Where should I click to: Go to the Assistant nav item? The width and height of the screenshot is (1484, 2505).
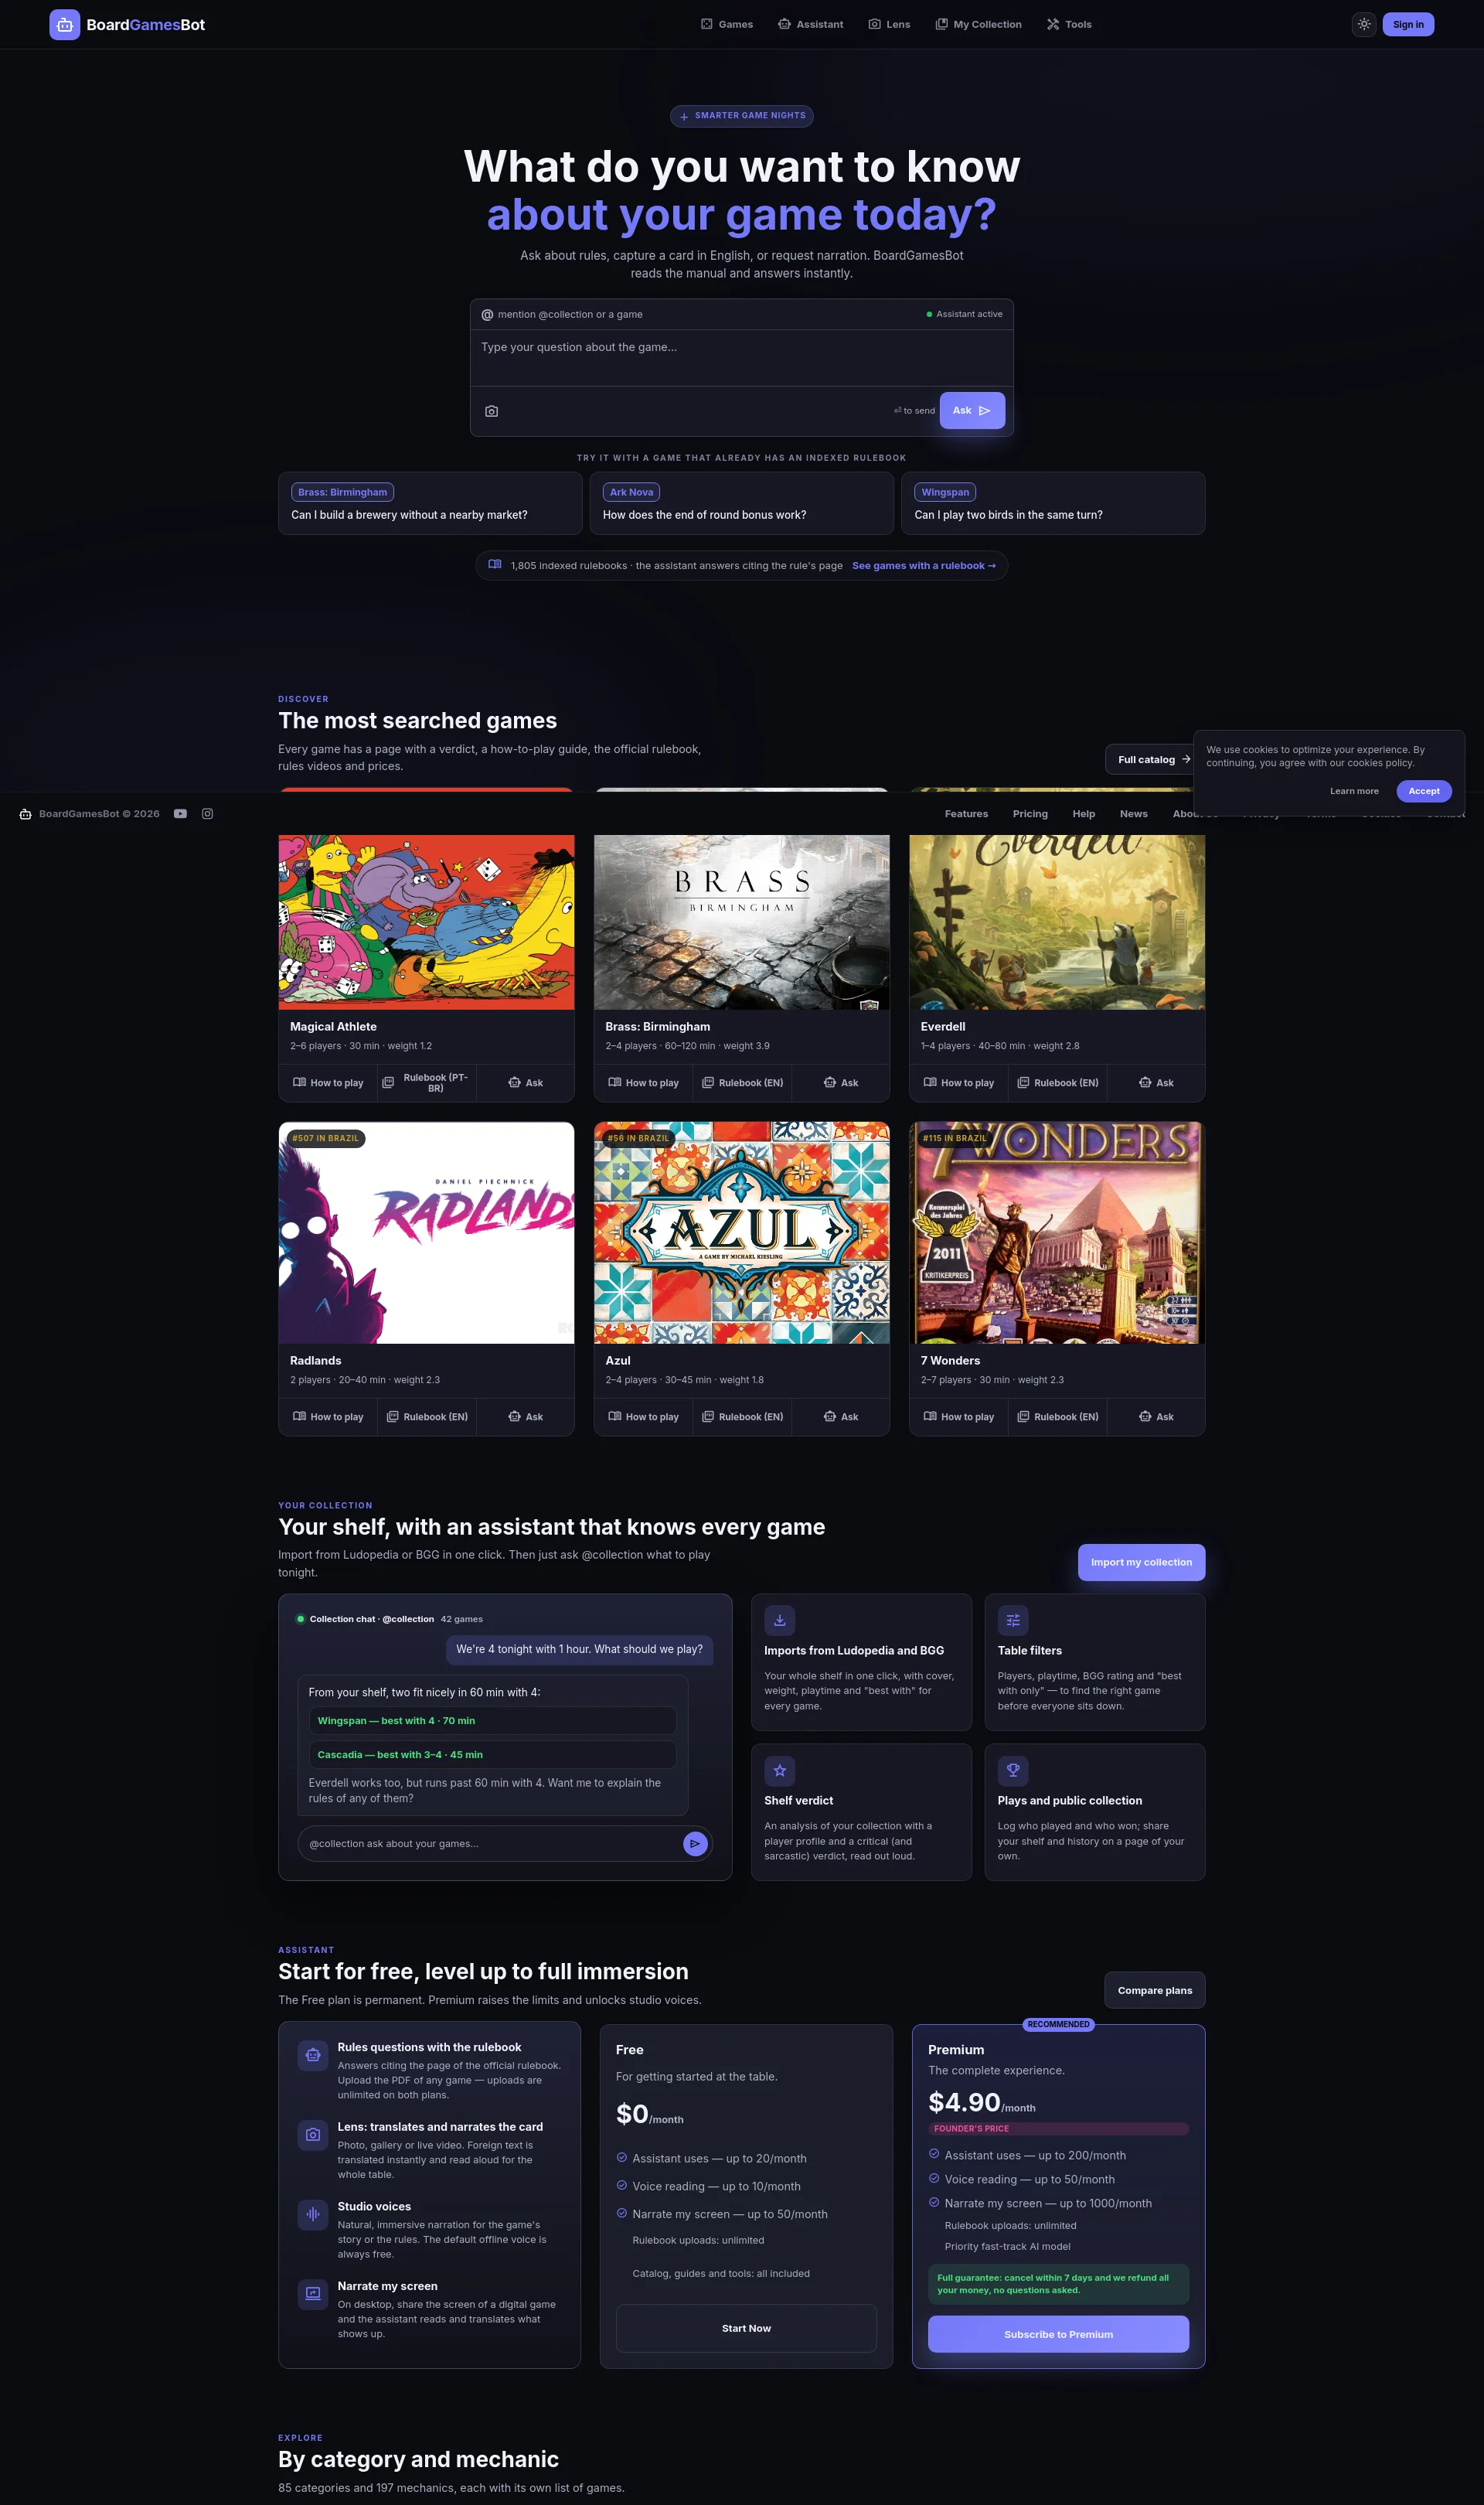[x=811, y=25]
